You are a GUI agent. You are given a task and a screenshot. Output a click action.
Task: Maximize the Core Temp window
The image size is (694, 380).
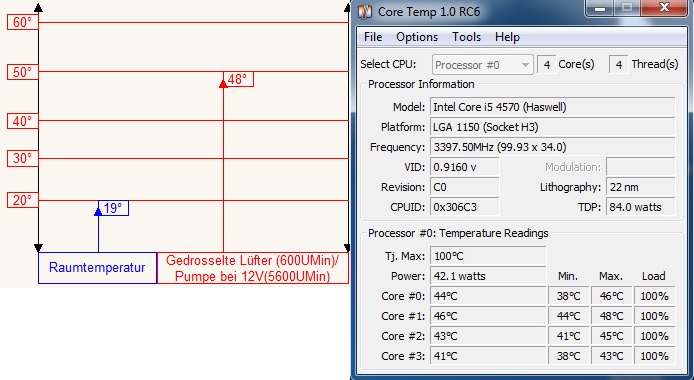point(626,8)
